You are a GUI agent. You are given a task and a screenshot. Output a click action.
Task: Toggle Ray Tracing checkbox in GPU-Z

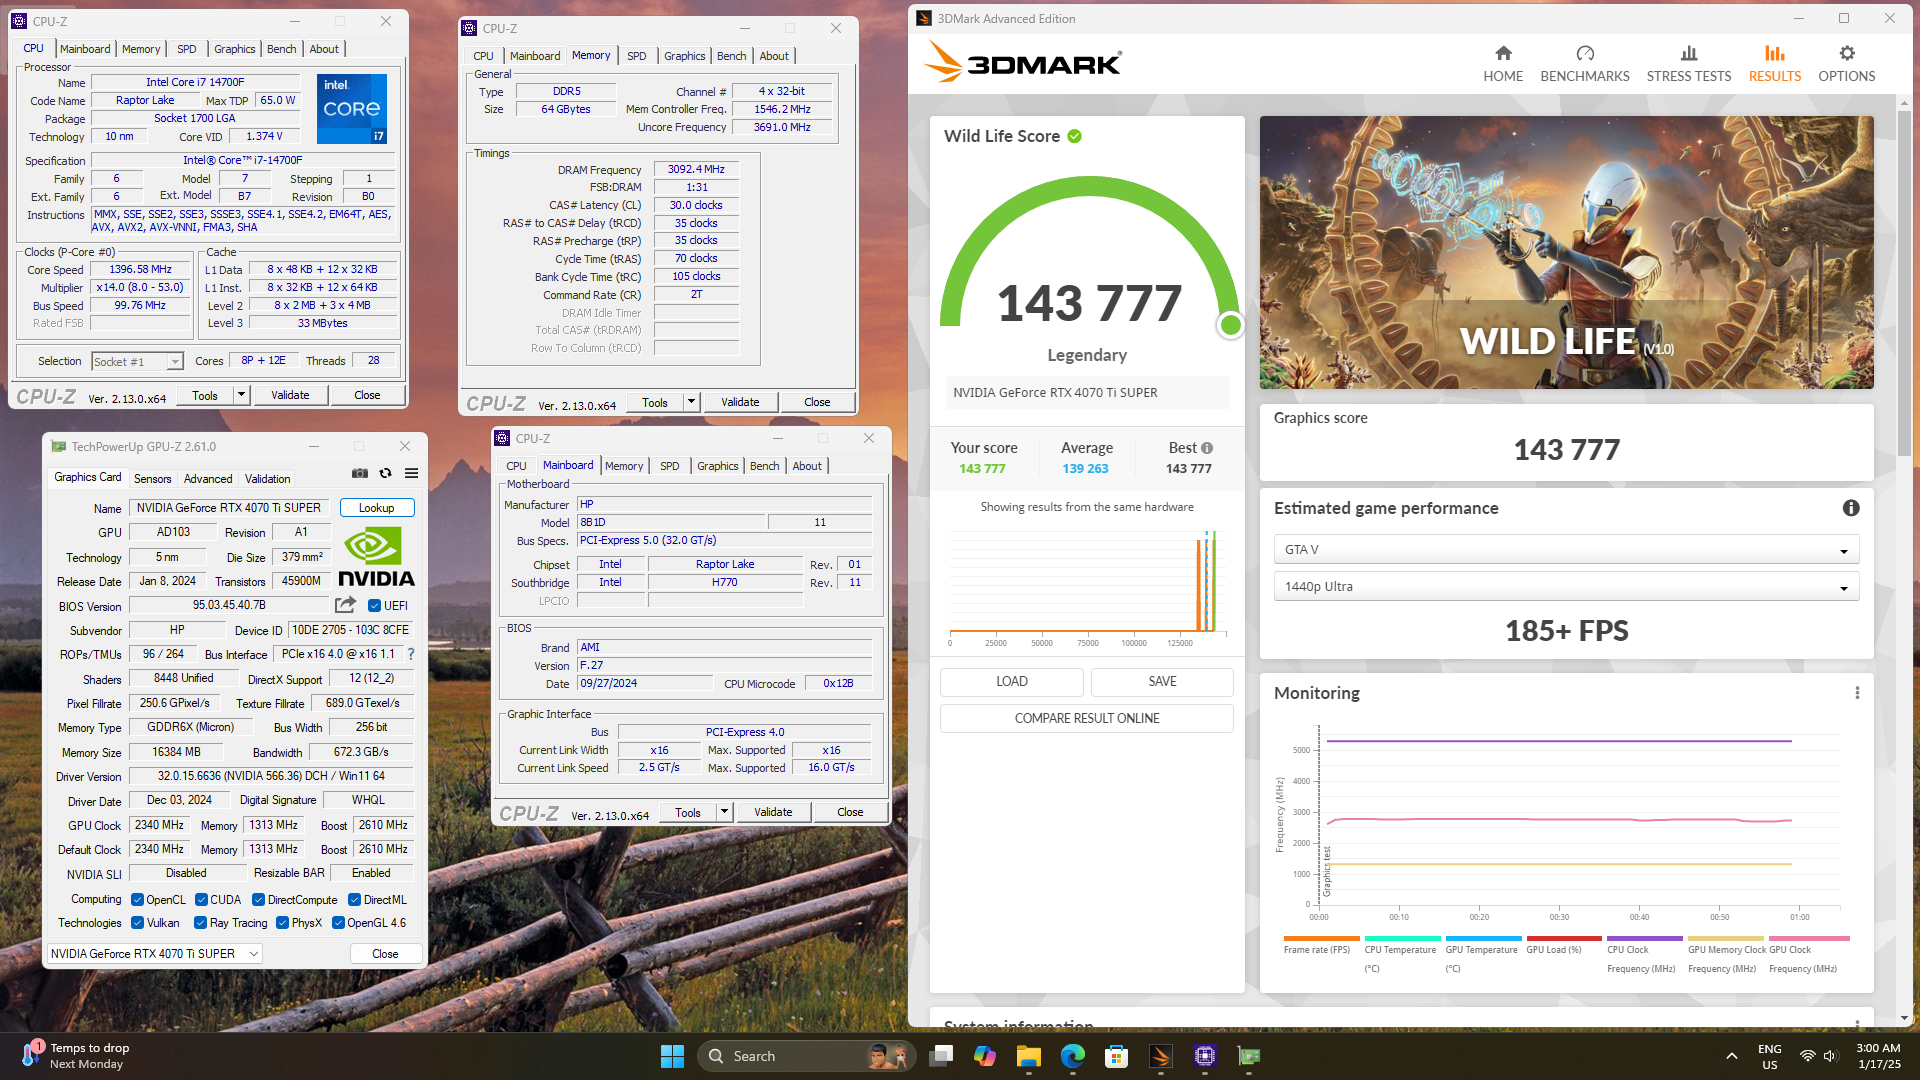pyautogui.click(x=200, y=923)
